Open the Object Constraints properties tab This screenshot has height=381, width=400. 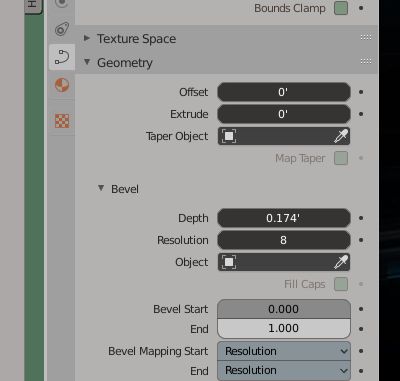pyautogui.click(x=62, y=29)
